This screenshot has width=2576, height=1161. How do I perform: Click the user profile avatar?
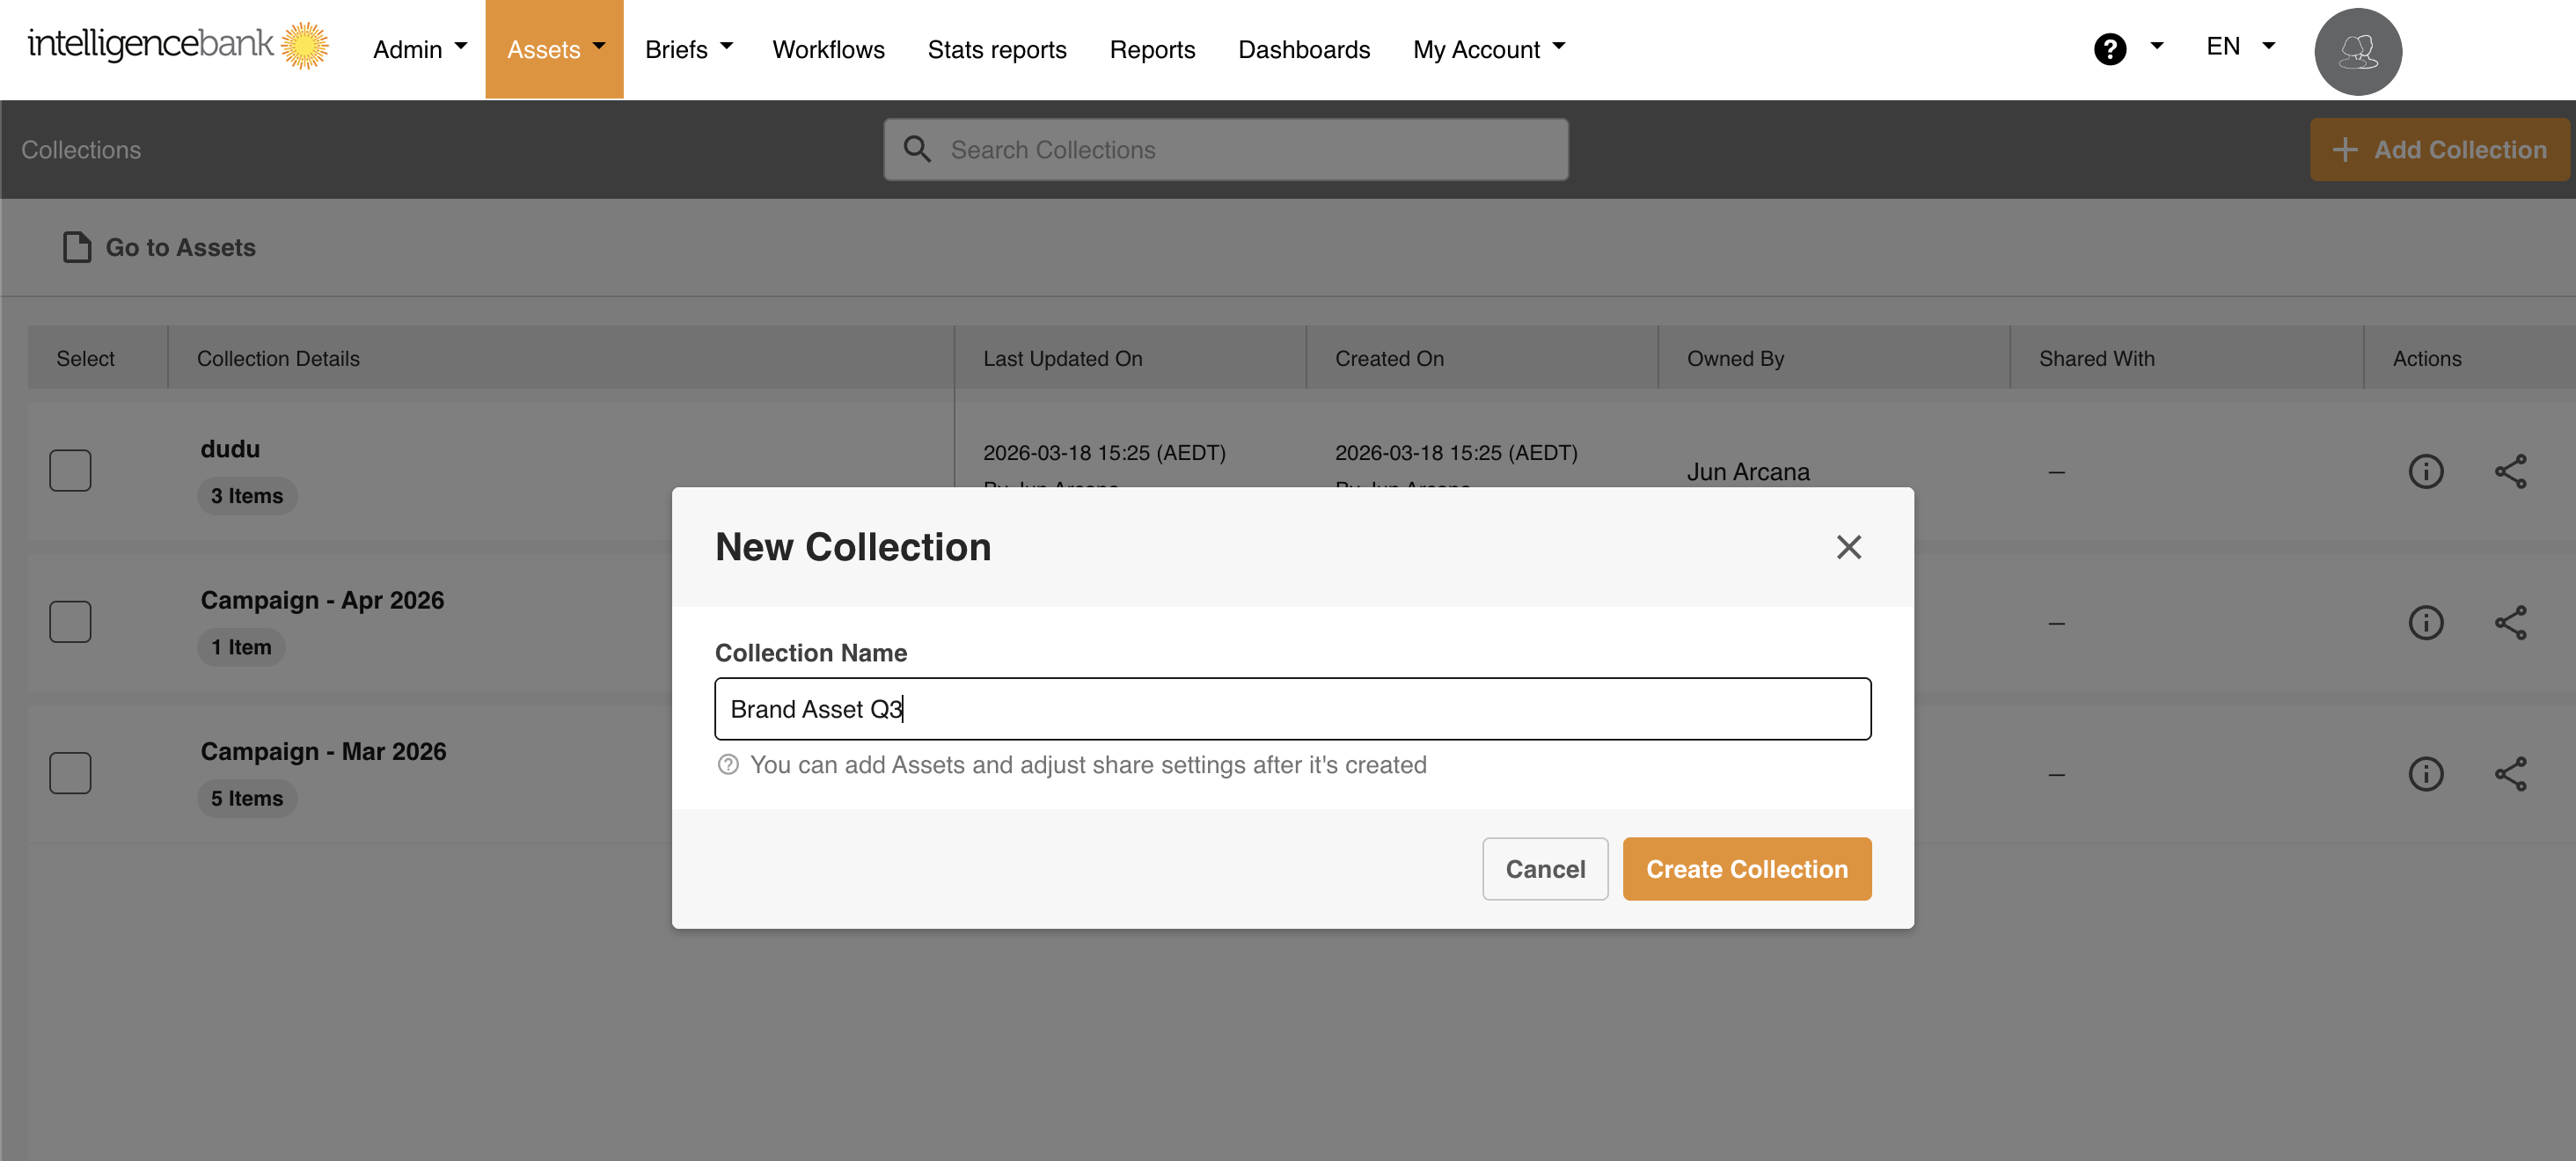click(x=2357, y=51)
